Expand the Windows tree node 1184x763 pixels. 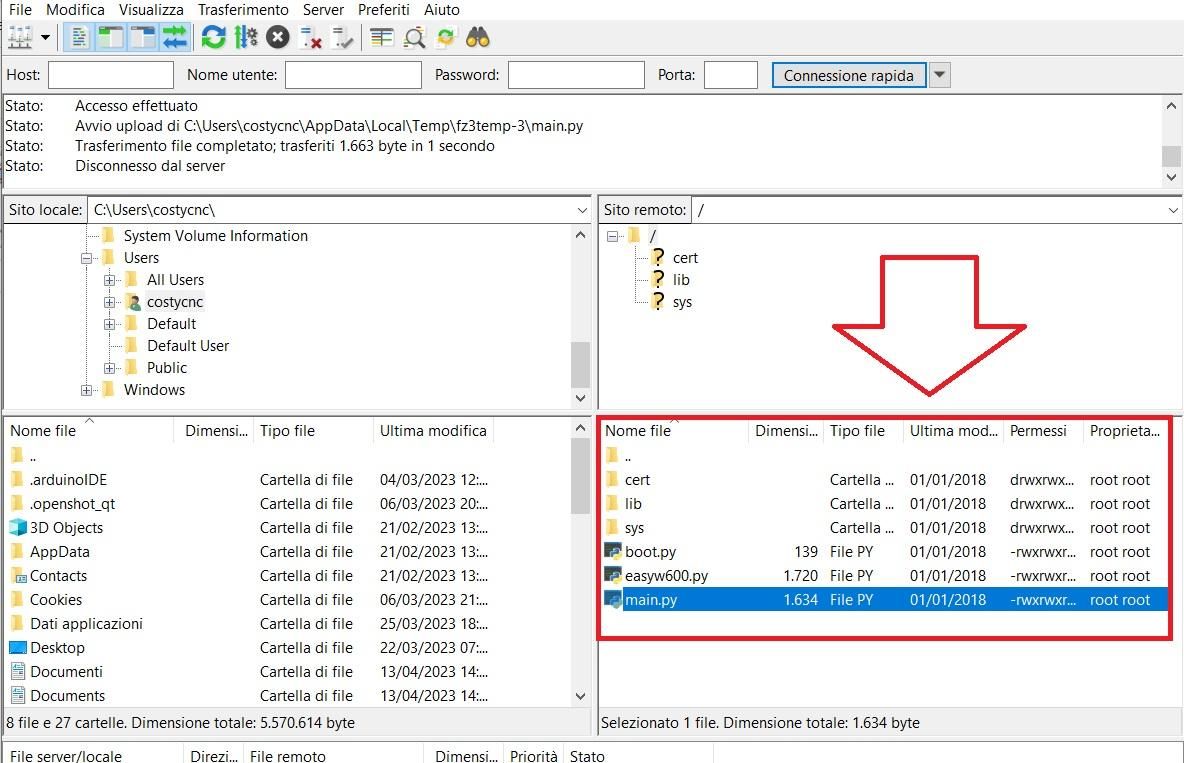pos(86,390)
